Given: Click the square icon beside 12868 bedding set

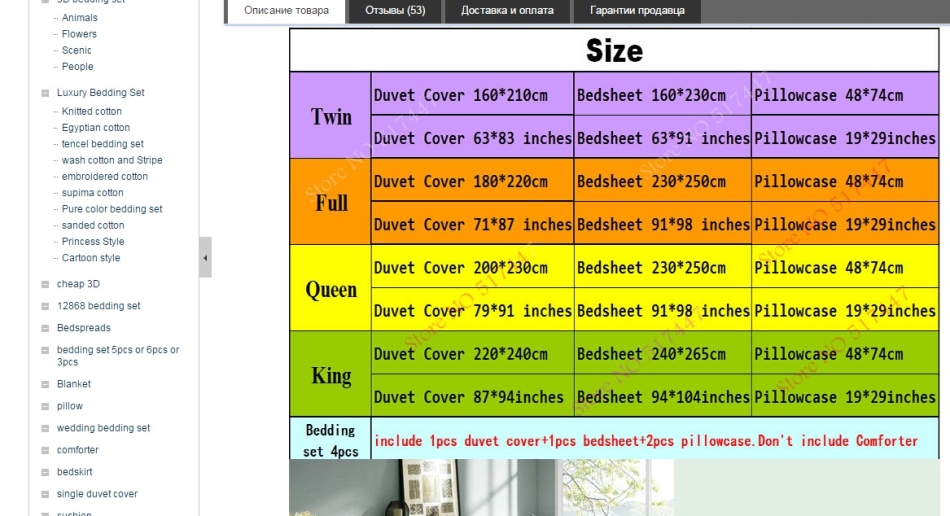Looking at the screenshot, I should 45,307.
